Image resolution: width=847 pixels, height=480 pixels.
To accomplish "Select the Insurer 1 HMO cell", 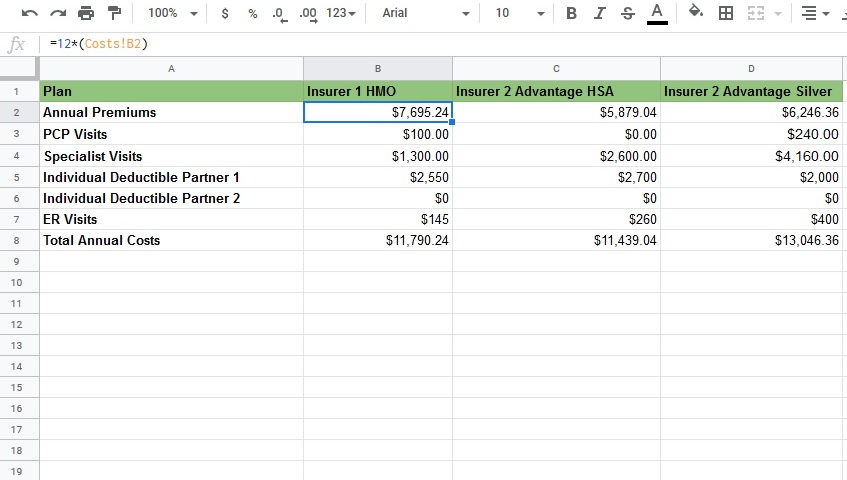I will [378, 91].
